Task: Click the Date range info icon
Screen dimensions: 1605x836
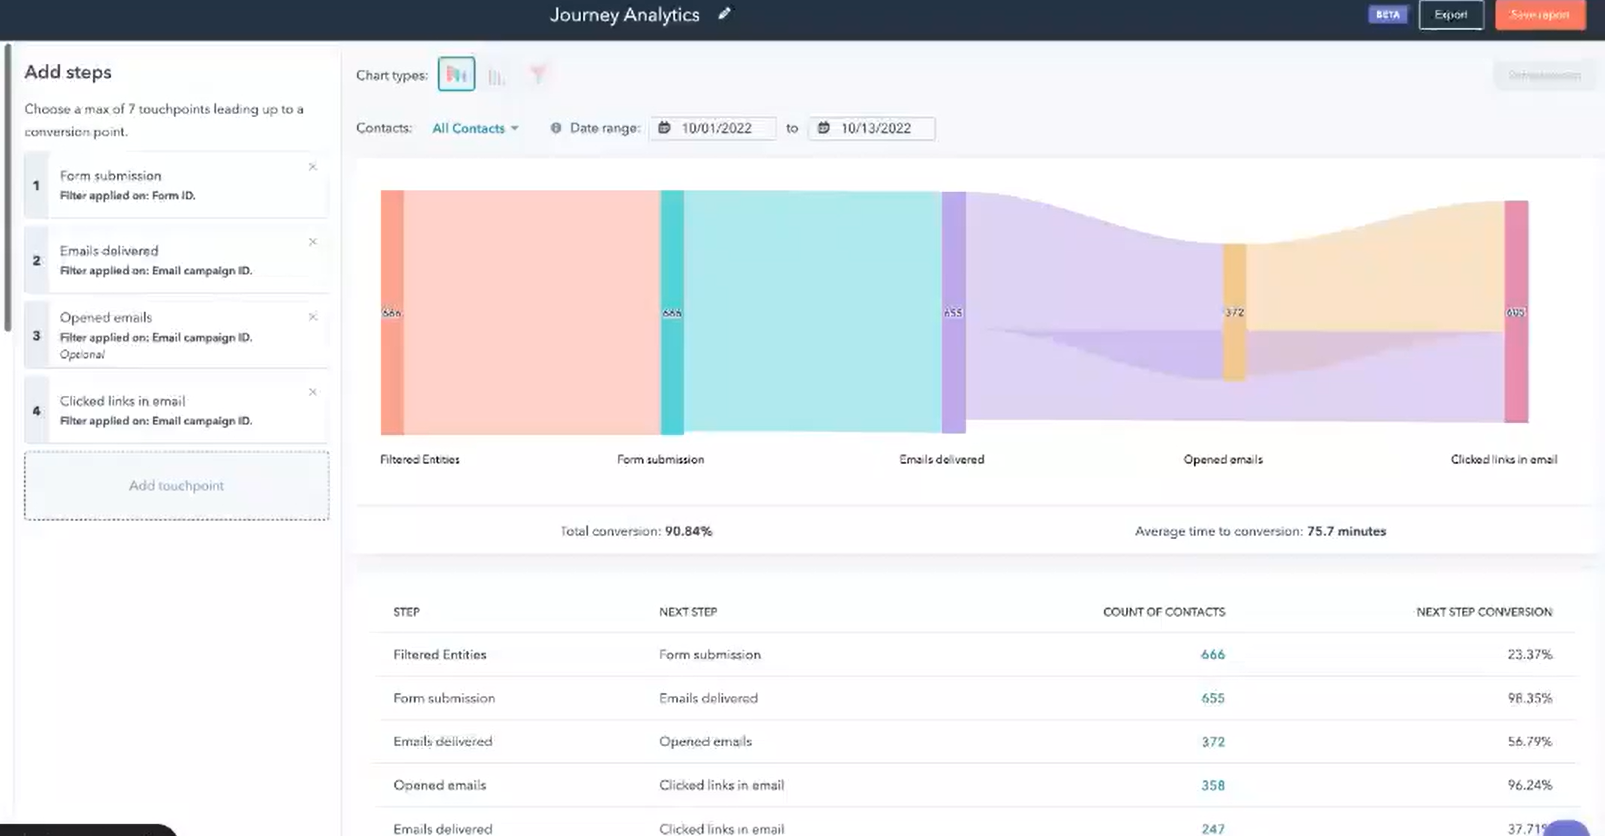Action: click(556, 128)
